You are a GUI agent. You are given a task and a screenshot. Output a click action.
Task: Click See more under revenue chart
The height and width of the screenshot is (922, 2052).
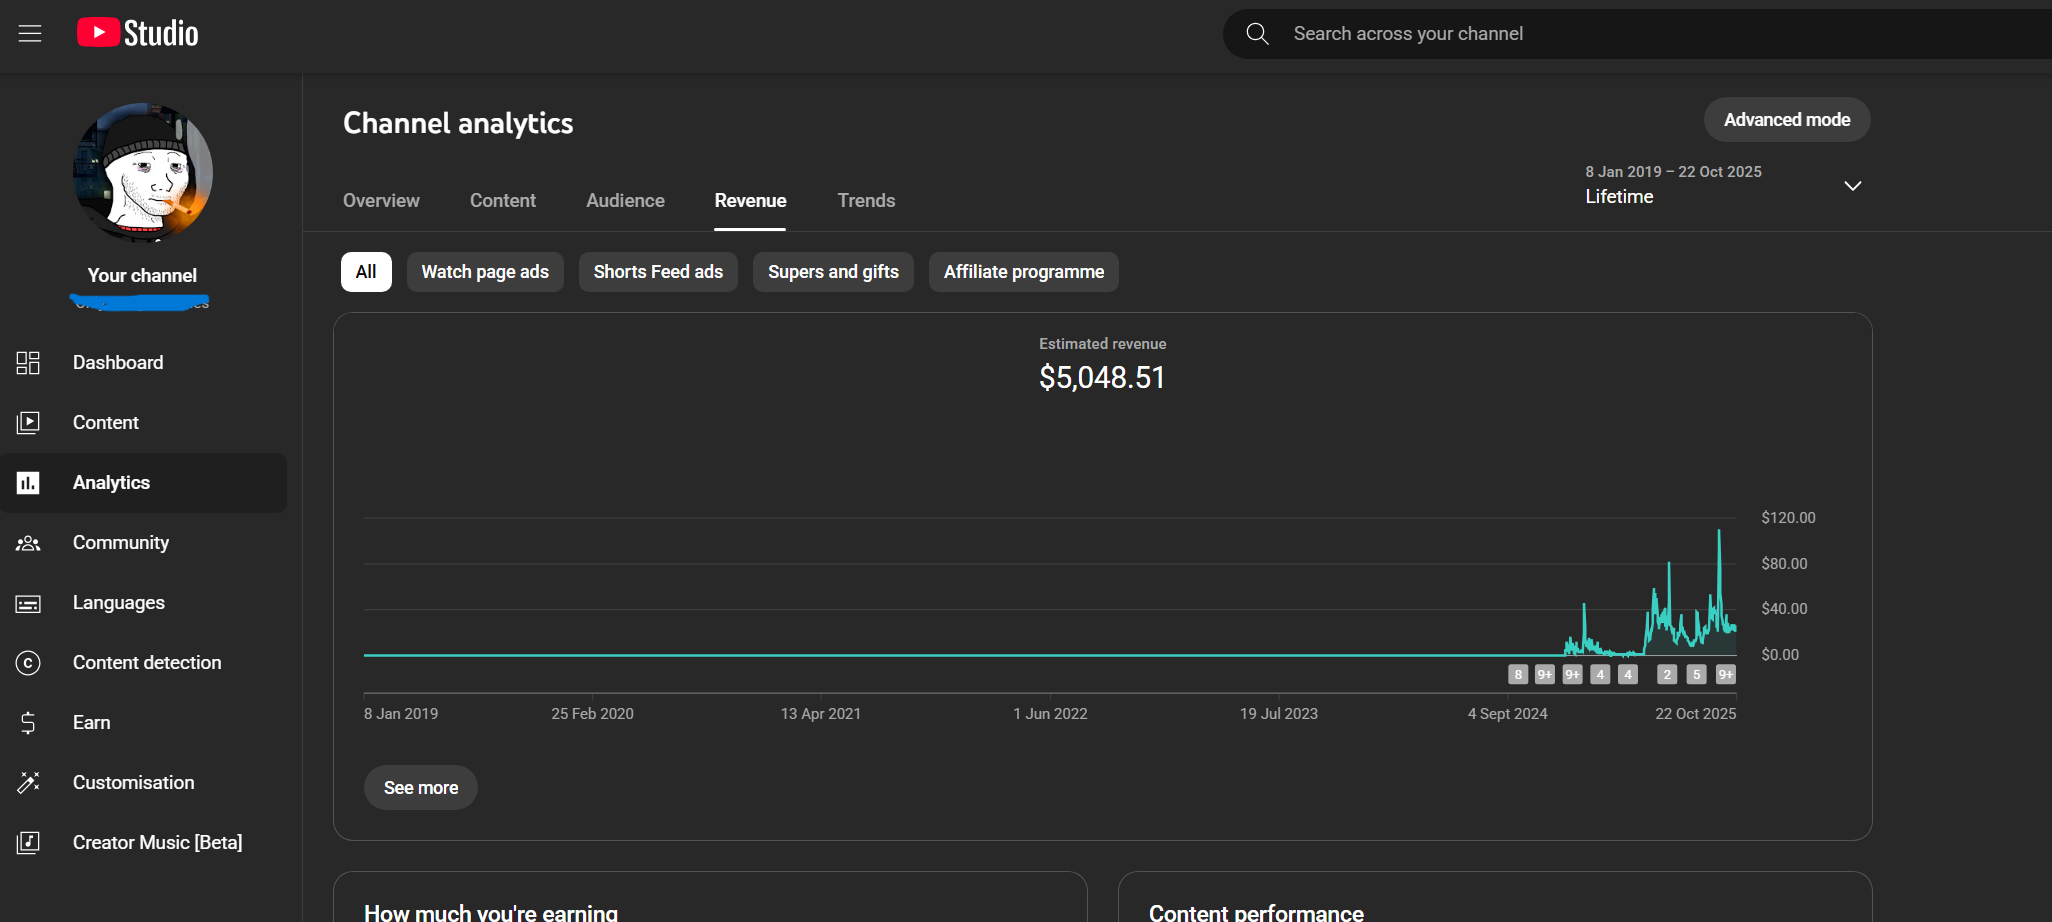click(421, 788)
